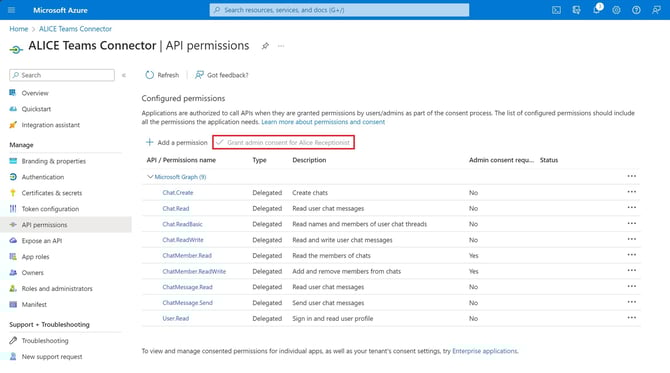The height and width of the screenshot is (373, 670).
Task: Open Quickstart in the sidebar
Action: 36,109
